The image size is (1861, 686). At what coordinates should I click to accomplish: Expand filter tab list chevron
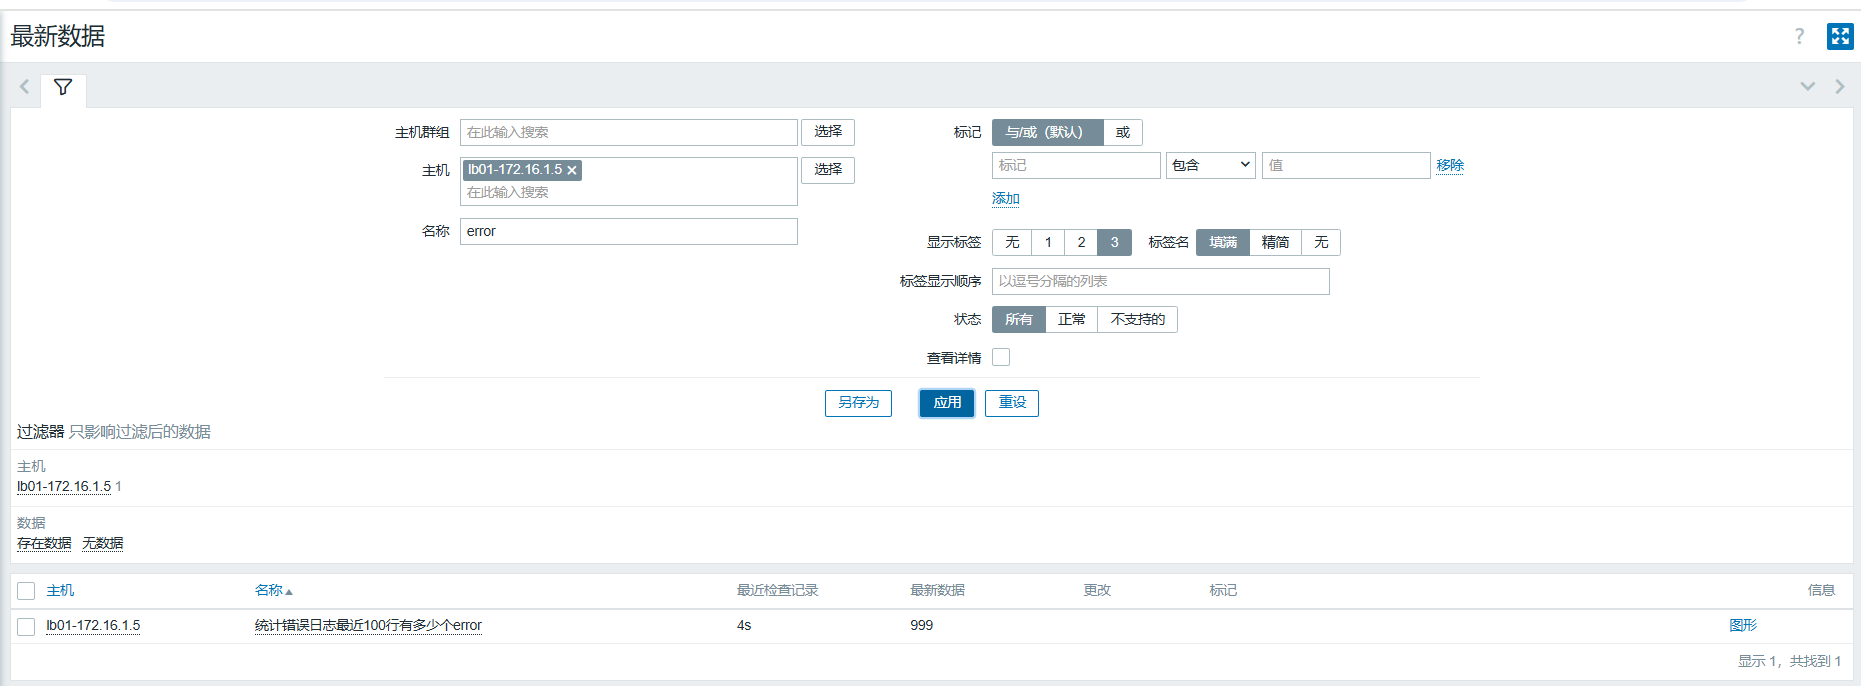[x=1807, y=87]
